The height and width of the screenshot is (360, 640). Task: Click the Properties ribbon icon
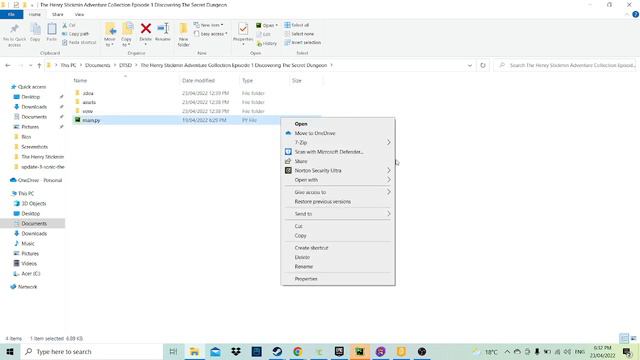coord(243,29)
